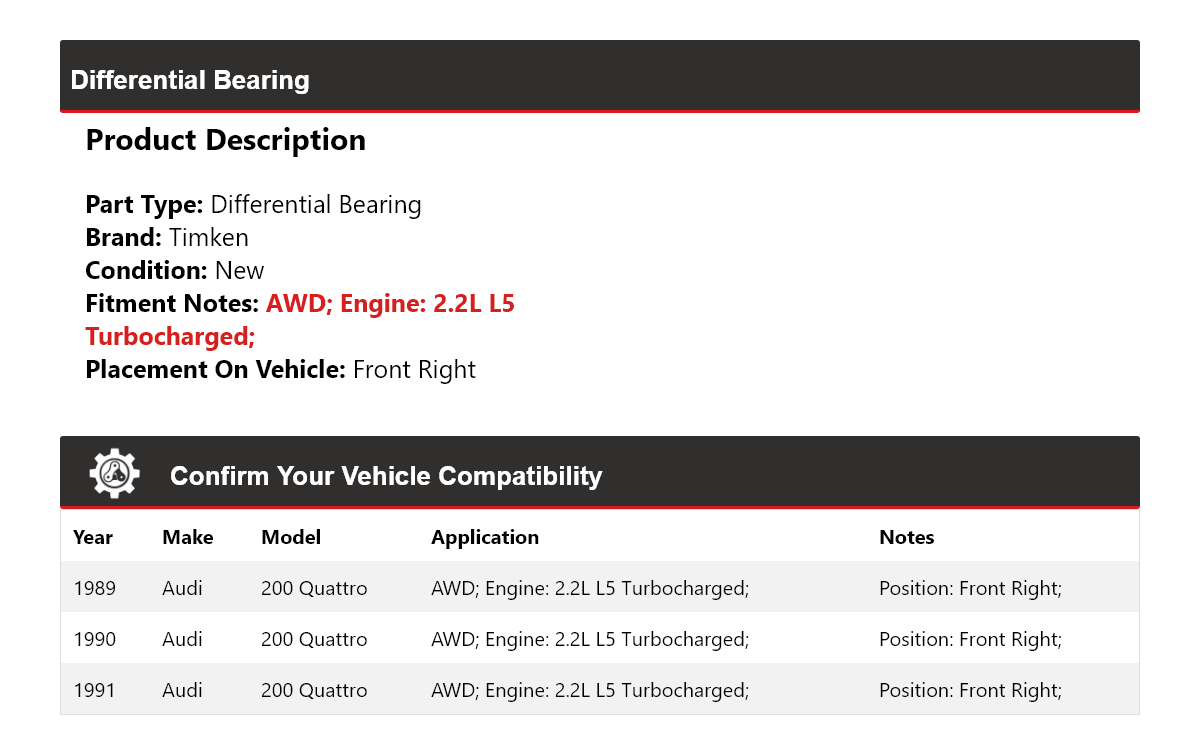Click the gear compatibility icon
The image size is (1200, 755).
[x=114, y=473]
